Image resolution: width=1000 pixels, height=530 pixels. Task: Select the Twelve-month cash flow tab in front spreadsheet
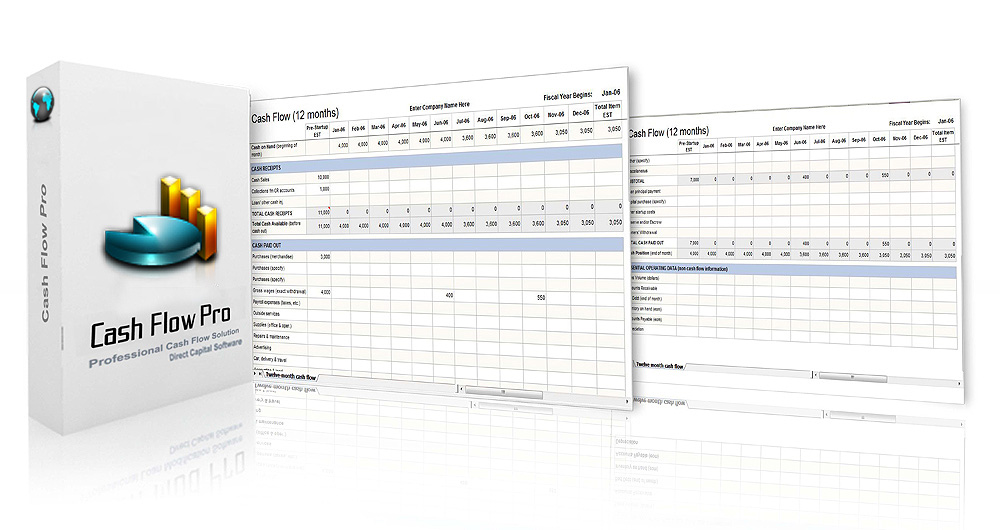[290, 376]
